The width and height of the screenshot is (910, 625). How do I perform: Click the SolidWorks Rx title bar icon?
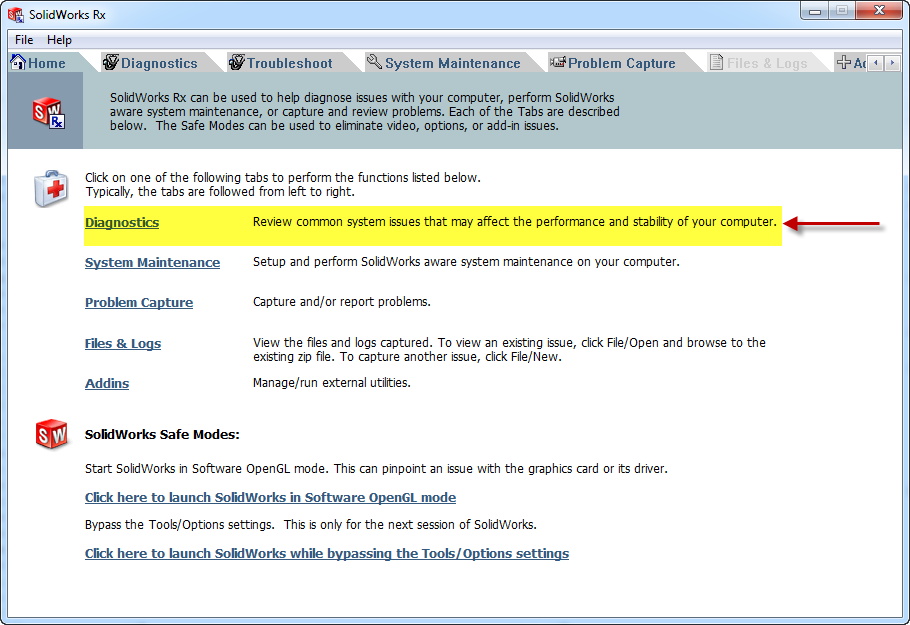coord(16,15)
